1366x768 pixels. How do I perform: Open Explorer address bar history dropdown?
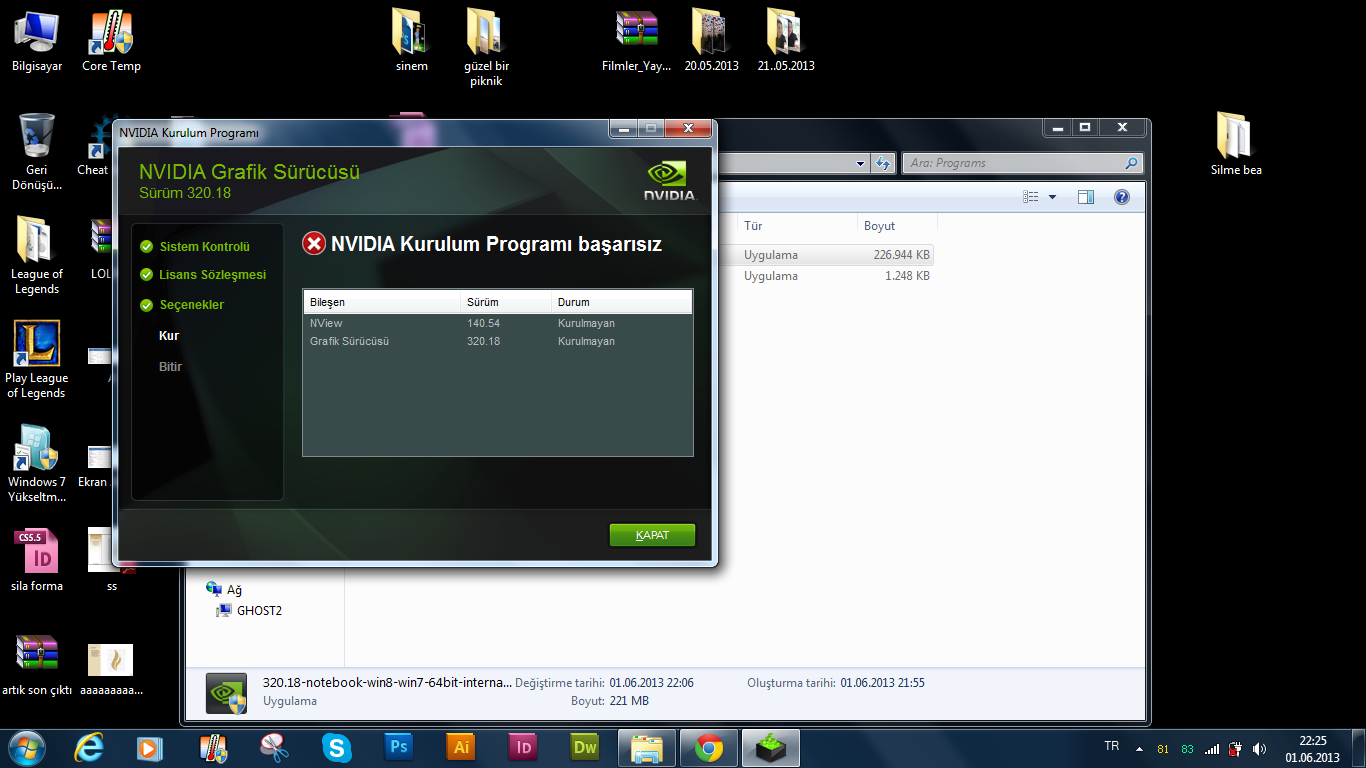point(861,163)
